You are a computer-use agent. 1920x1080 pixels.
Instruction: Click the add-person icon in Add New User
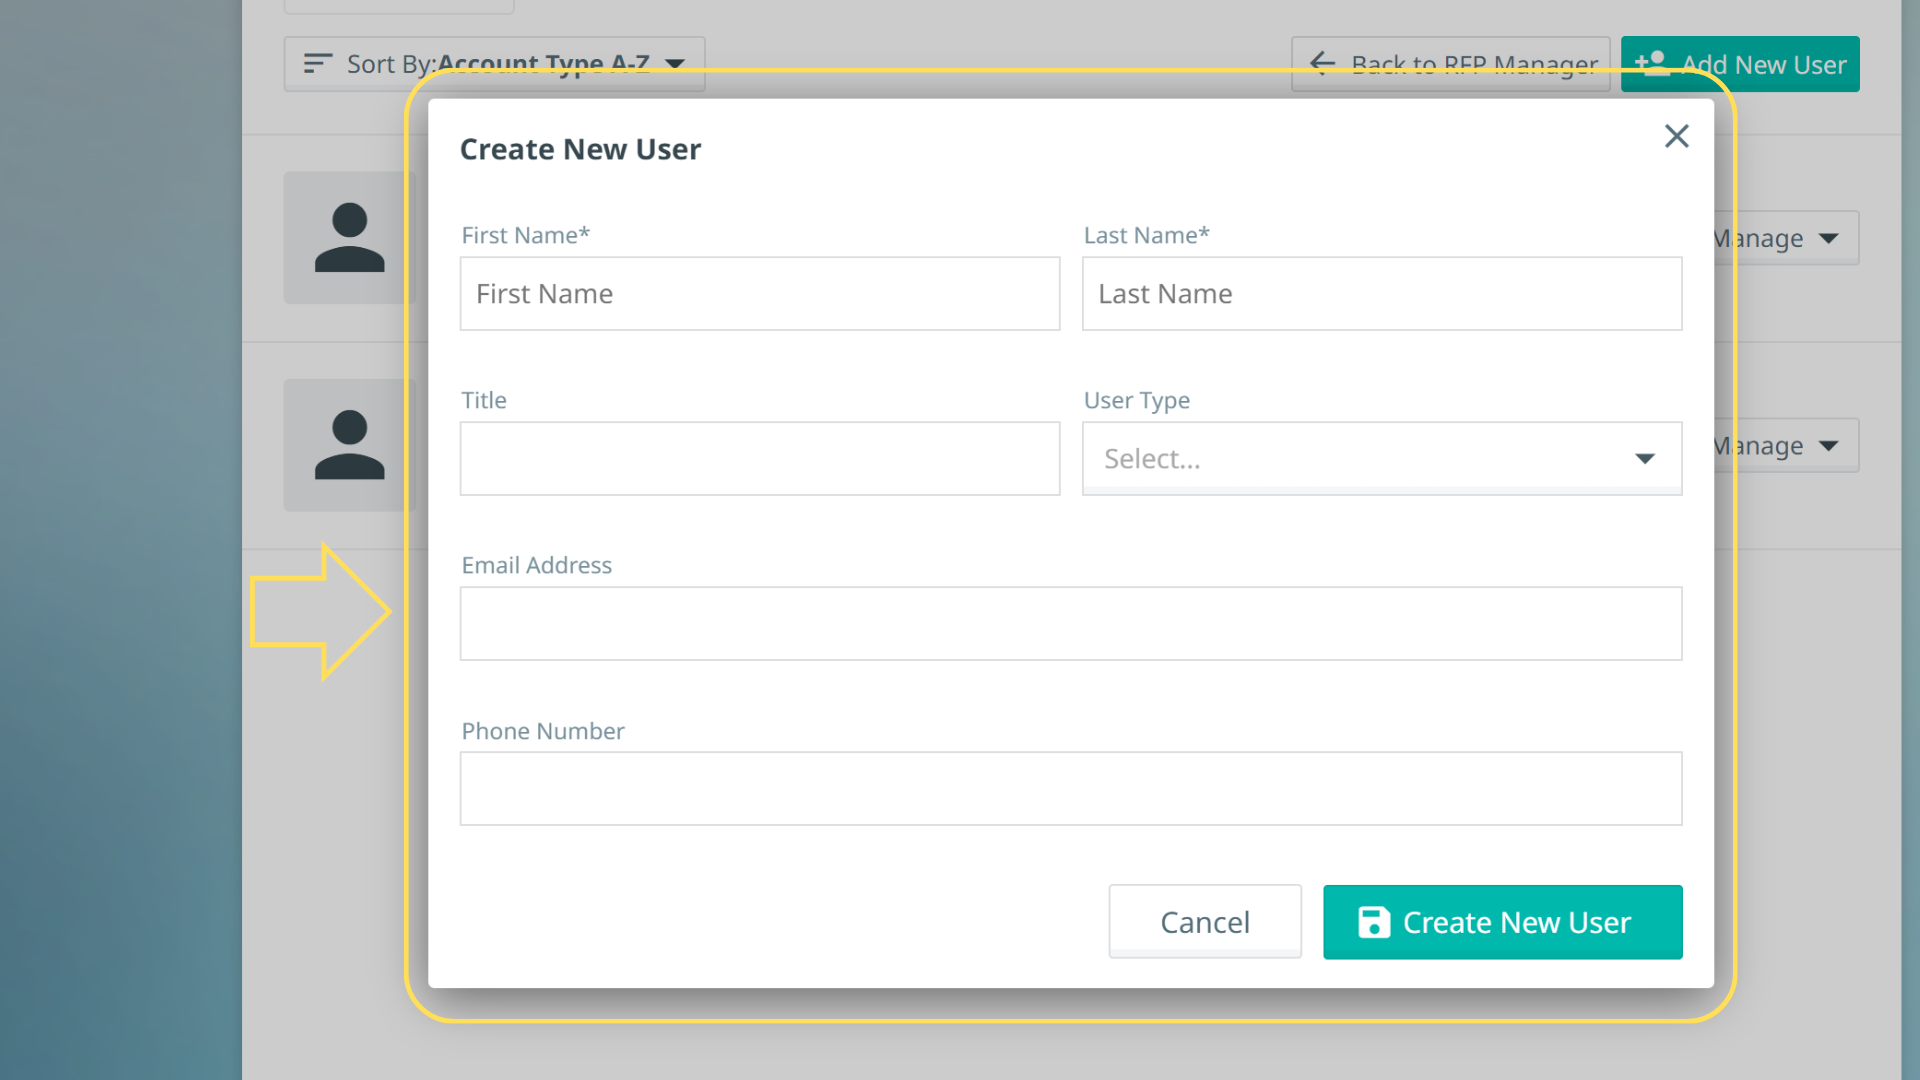(x=1651, y=62)
